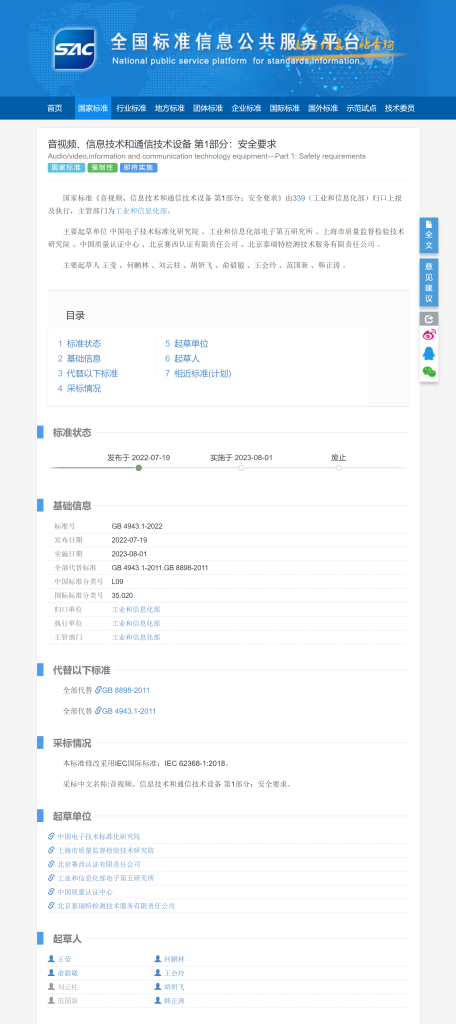Open 工业和信息化部 link in 主管部门 row
This screenshot has height=1024, width=456.
(136, 637)
